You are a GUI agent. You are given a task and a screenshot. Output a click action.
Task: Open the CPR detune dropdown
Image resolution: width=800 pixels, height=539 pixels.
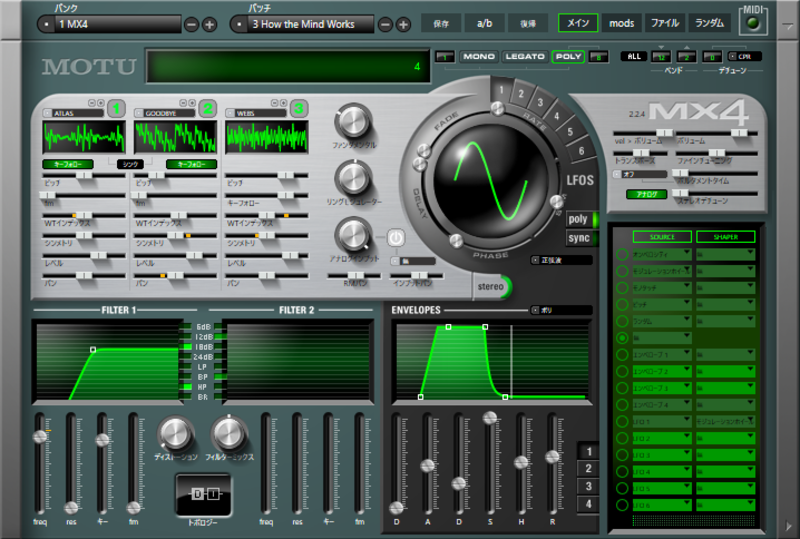pos(744,57)
